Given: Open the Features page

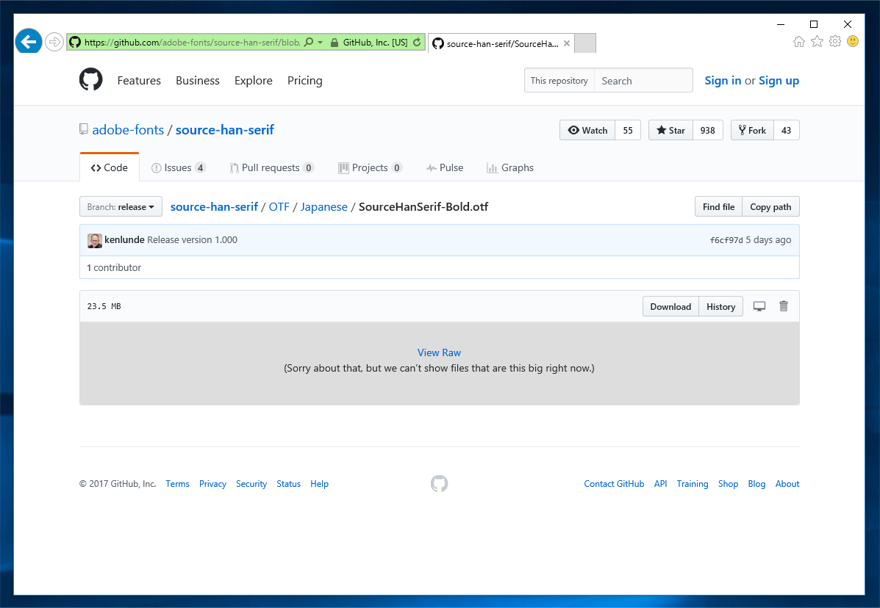Looking at the screenshot, I should click(x=139, y=80).
